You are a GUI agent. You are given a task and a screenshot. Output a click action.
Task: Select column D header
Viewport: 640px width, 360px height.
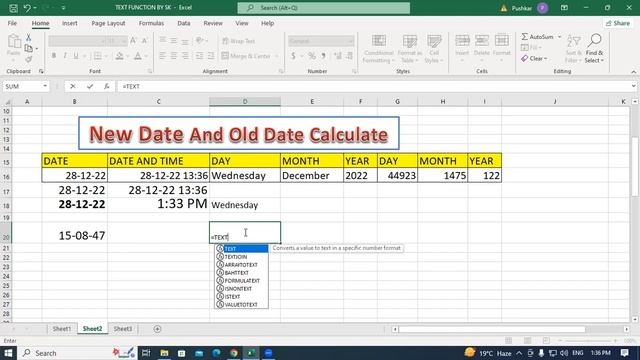pyautogui.click(x=245, y=102)
